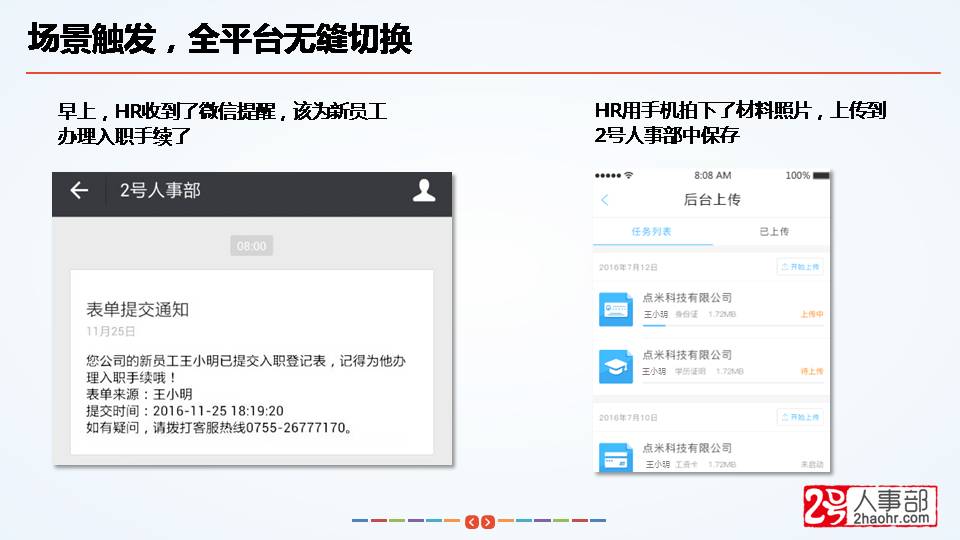Click the 待上传 status label
The width and height of the screenshot is (960, 540).
[811, 372]
